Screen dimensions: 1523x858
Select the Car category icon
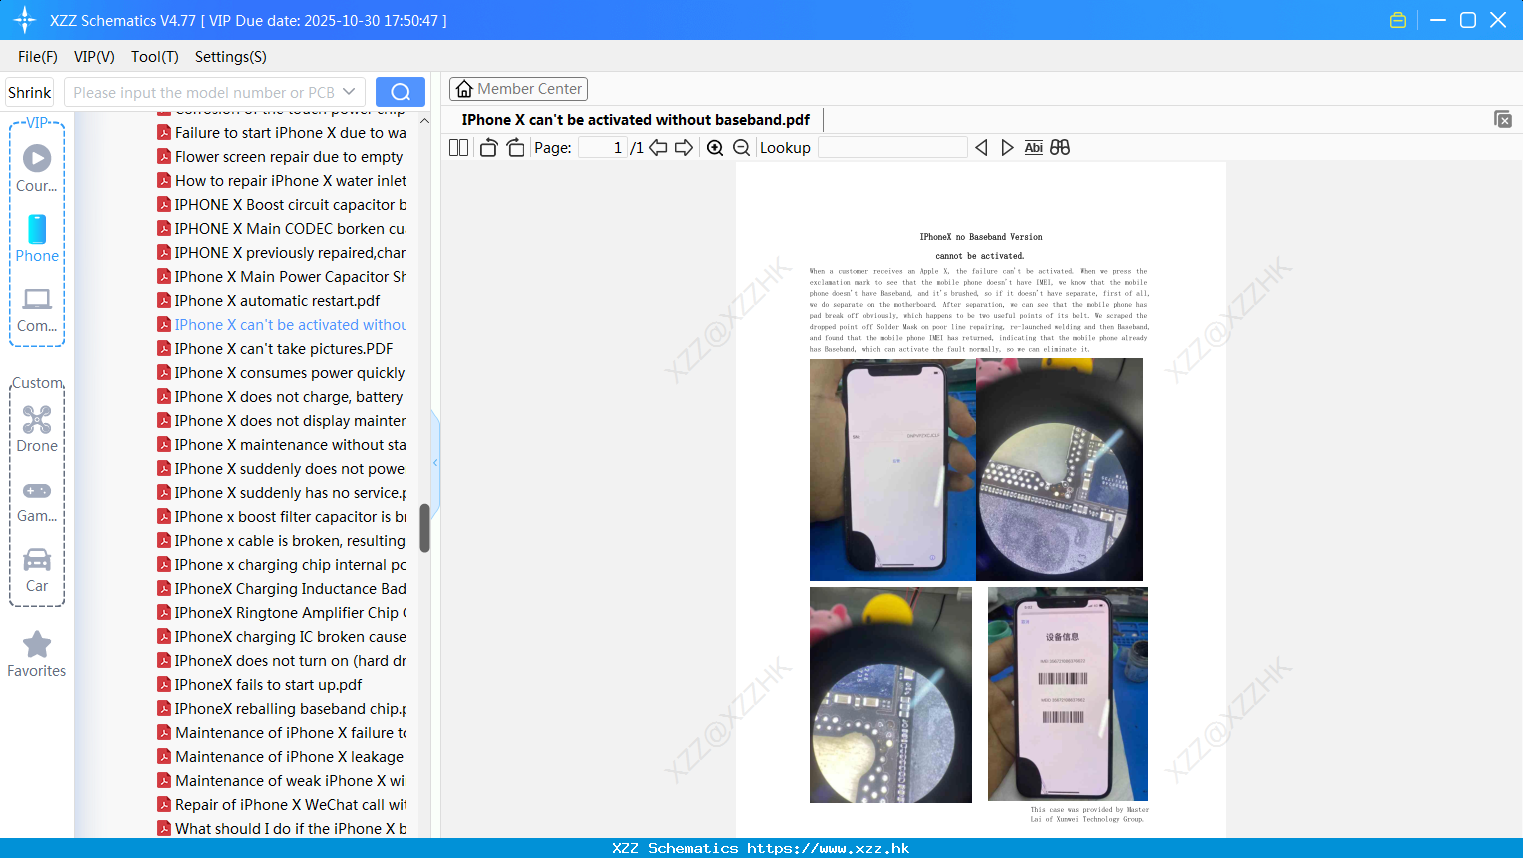(x=37, y=570)
